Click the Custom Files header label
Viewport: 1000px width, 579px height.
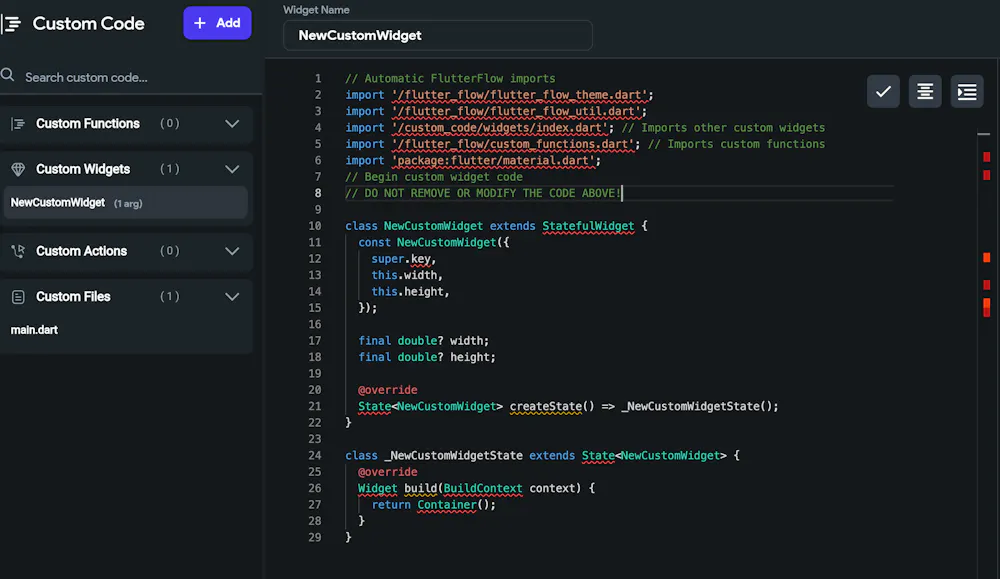pos(73,297)
